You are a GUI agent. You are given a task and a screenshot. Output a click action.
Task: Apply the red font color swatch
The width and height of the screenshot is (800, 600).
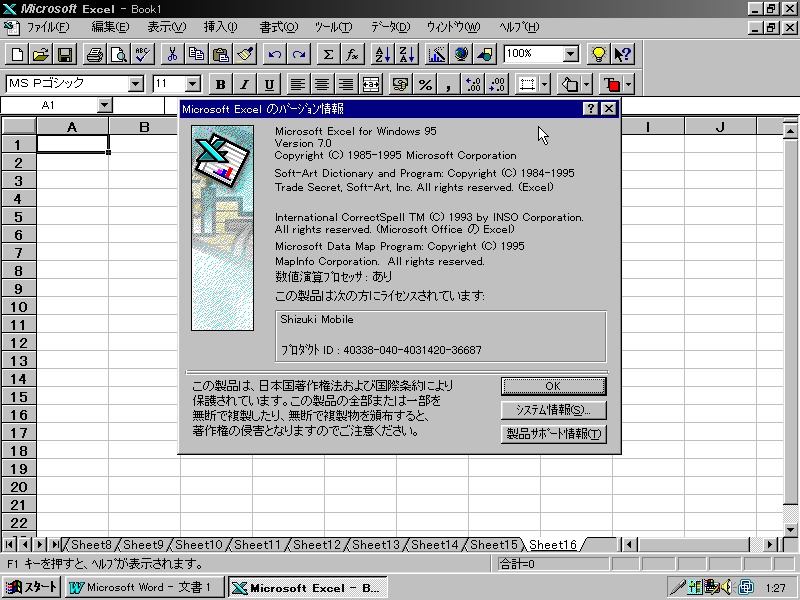click(612, 84)
